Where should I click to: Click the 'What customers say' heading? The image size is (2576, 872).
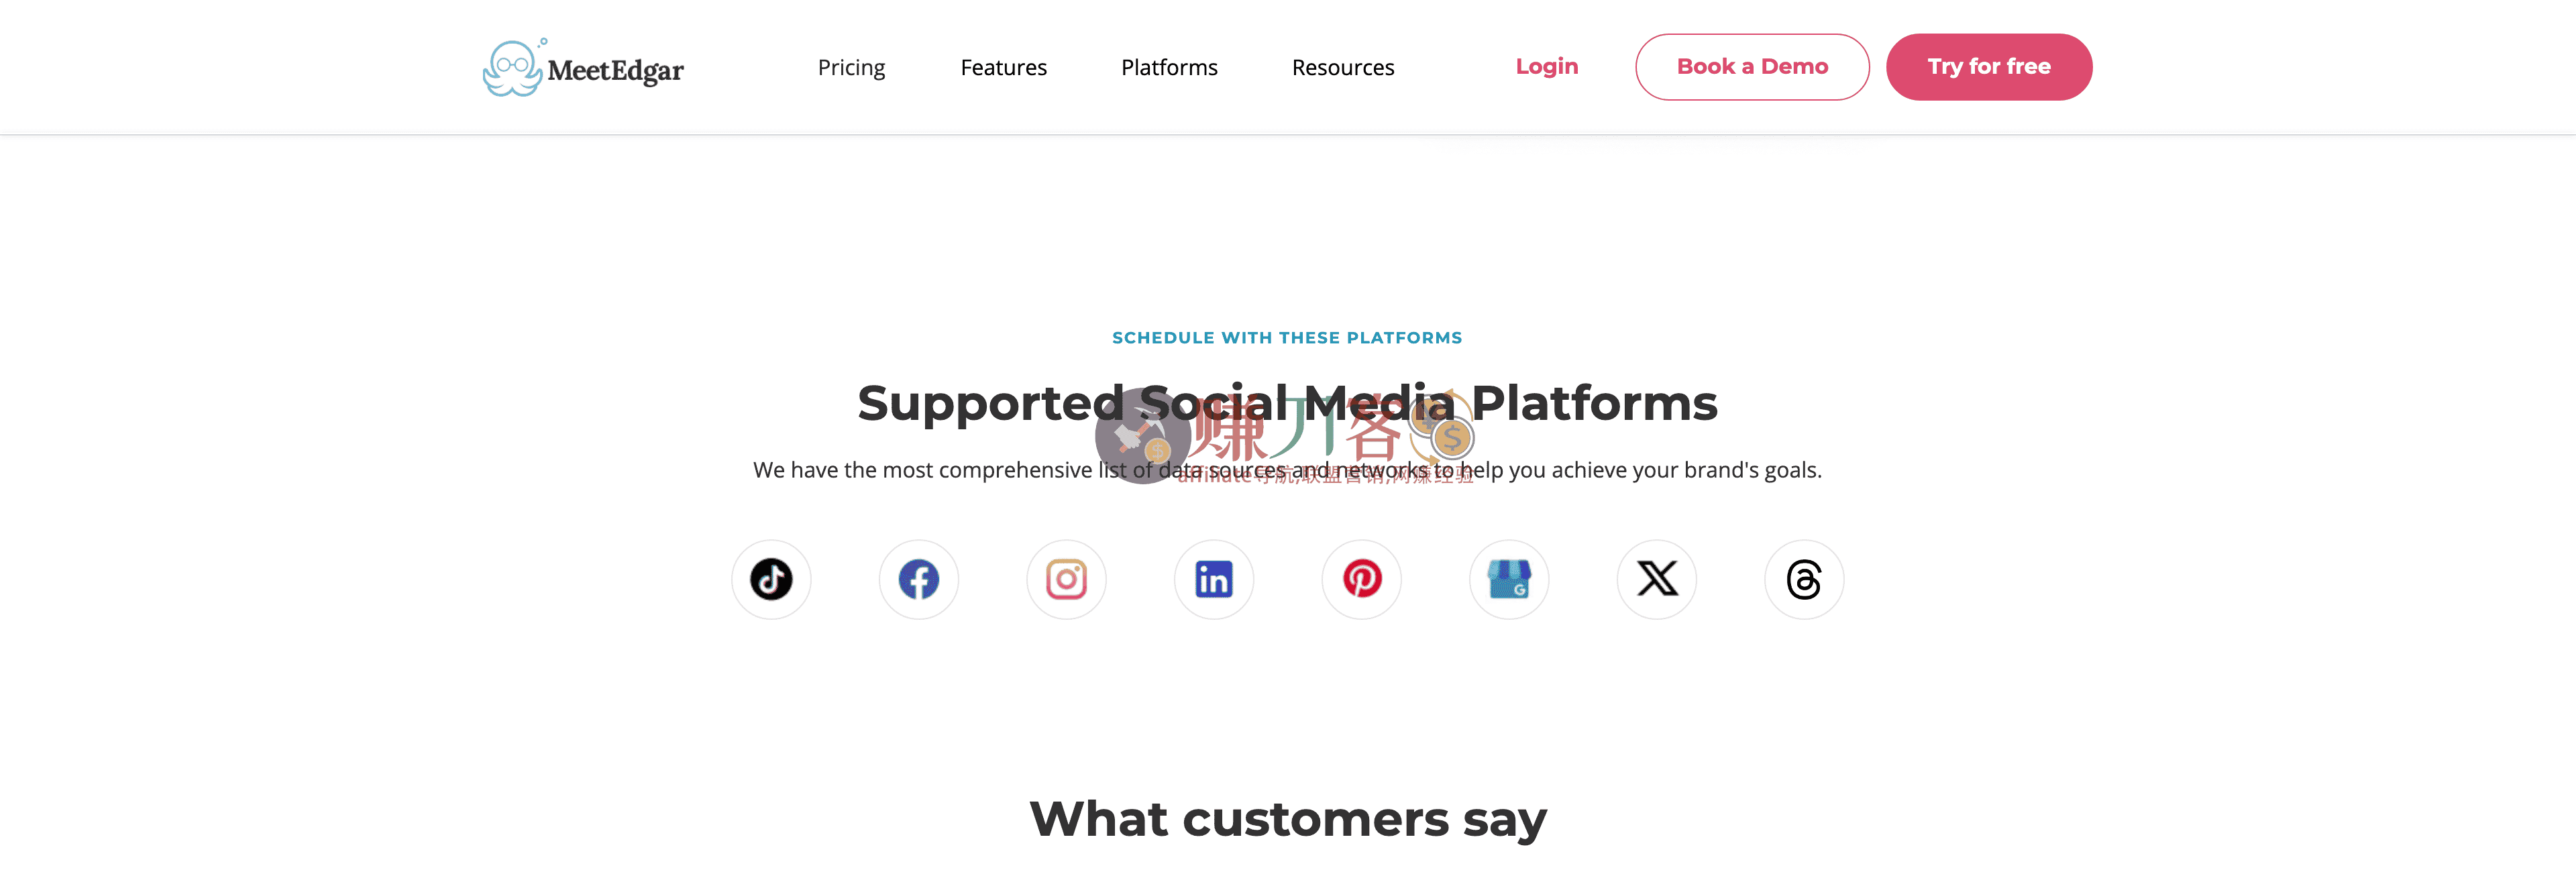1287,819
